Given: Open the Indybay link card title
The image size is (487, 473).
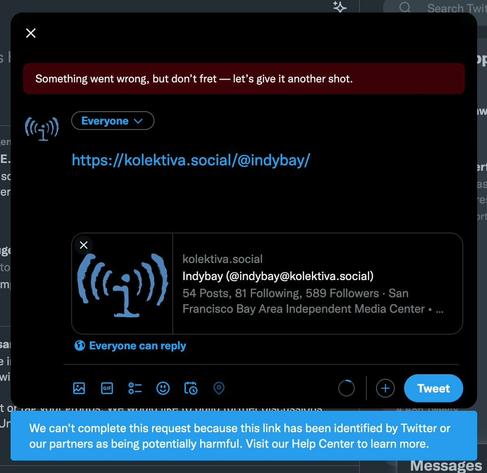Looking at the screenshot, I should coord(278,276).
